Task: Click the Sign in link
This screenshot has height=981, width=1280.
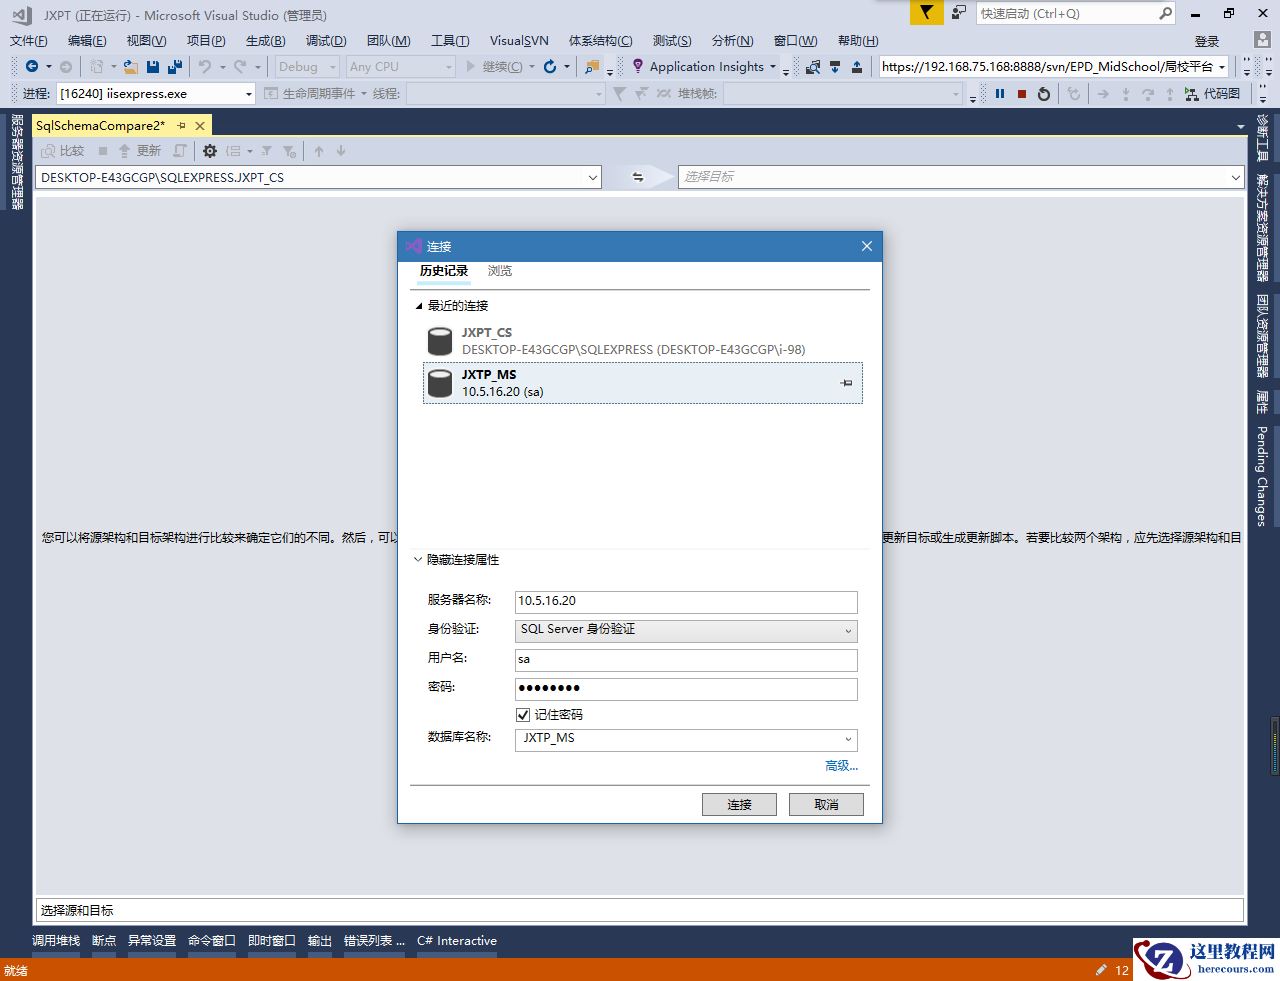Action: 1207,41
